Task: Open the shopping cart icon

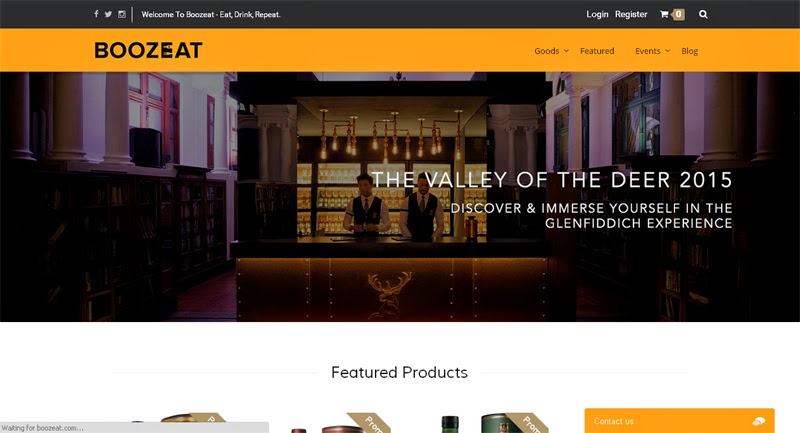Action: coord(664,14)
